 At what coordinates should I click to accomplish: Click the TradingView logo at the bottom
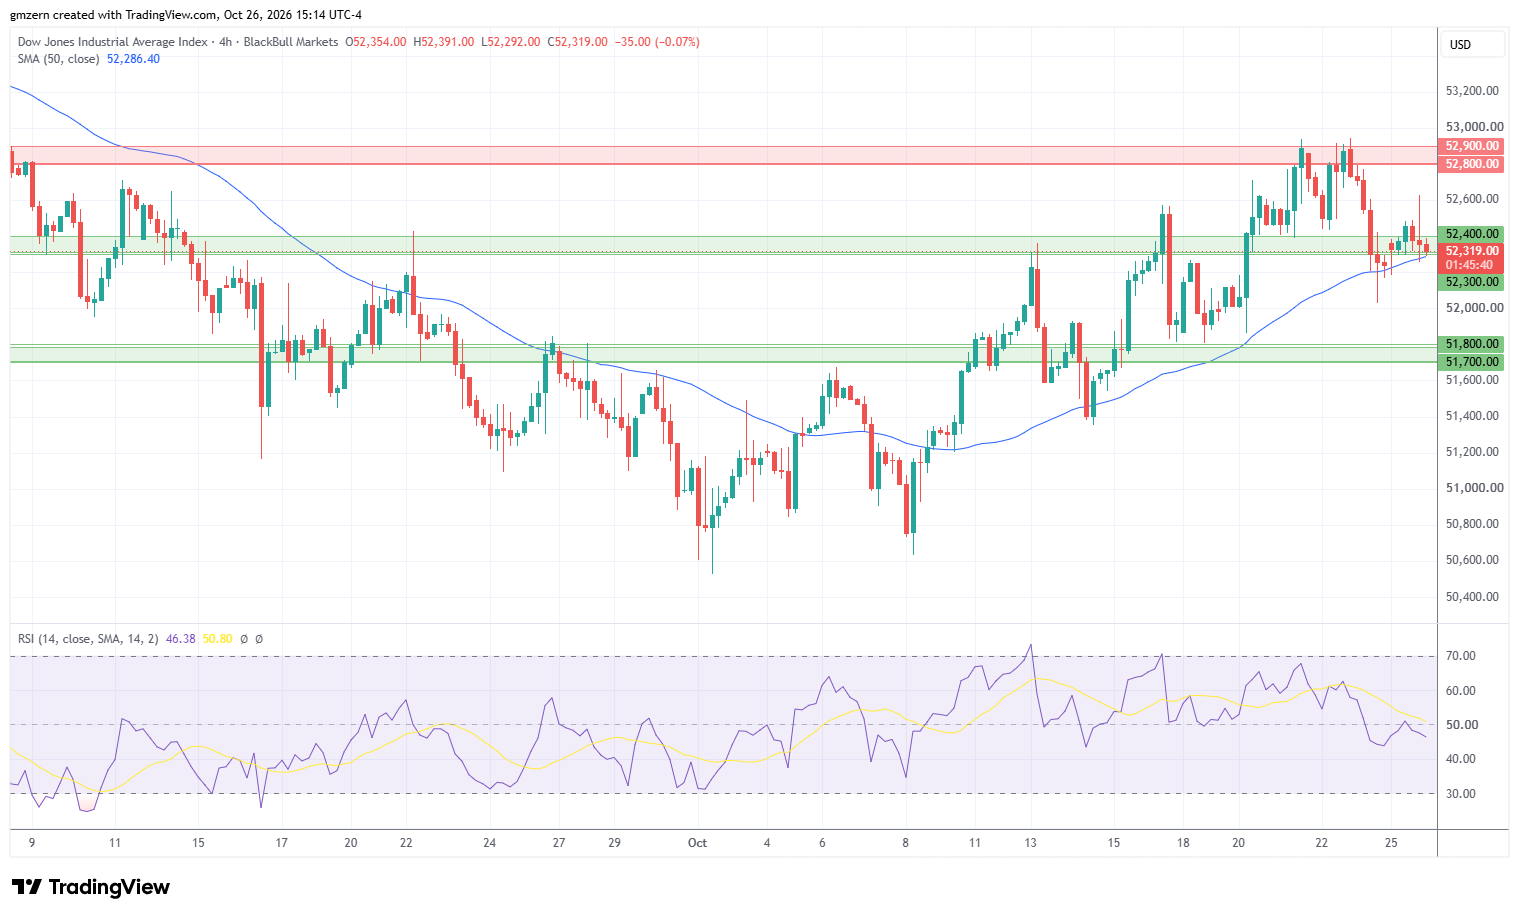[91, 887]
